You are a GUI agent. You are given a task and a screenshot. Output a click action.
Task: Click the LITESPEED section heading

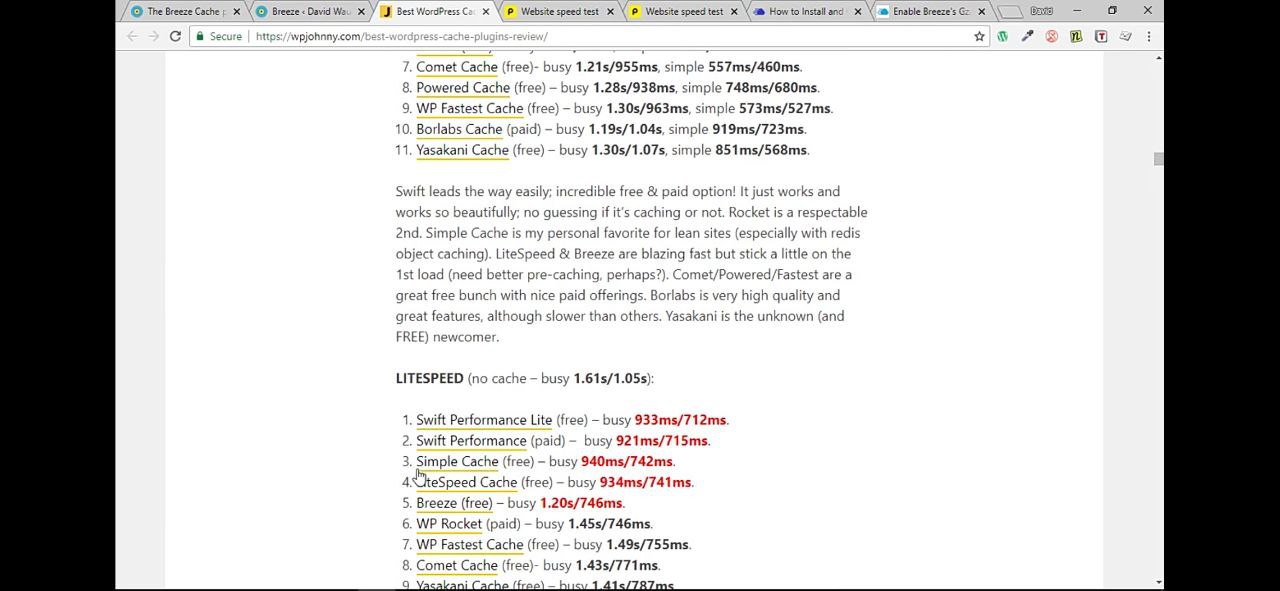point(429,378)
